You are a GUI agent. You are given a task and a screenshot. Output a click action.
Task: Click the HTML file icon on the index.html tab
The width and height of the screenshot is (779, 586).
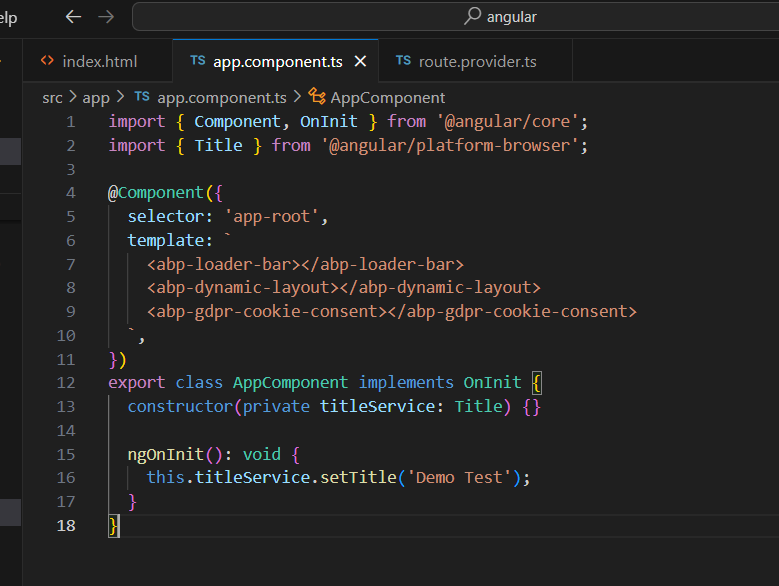point(47,61)
